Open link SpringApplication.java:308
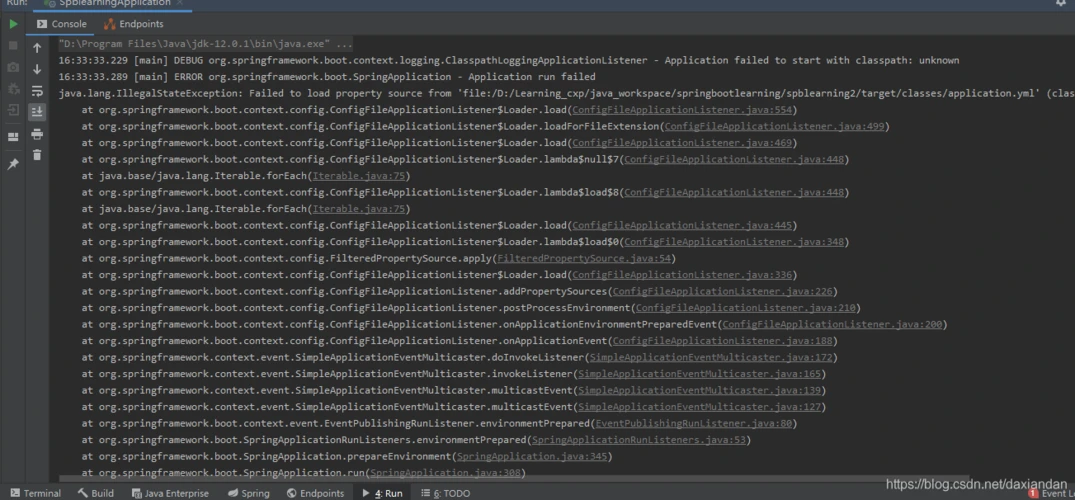 pyautogui.click(x=446, y=473)
